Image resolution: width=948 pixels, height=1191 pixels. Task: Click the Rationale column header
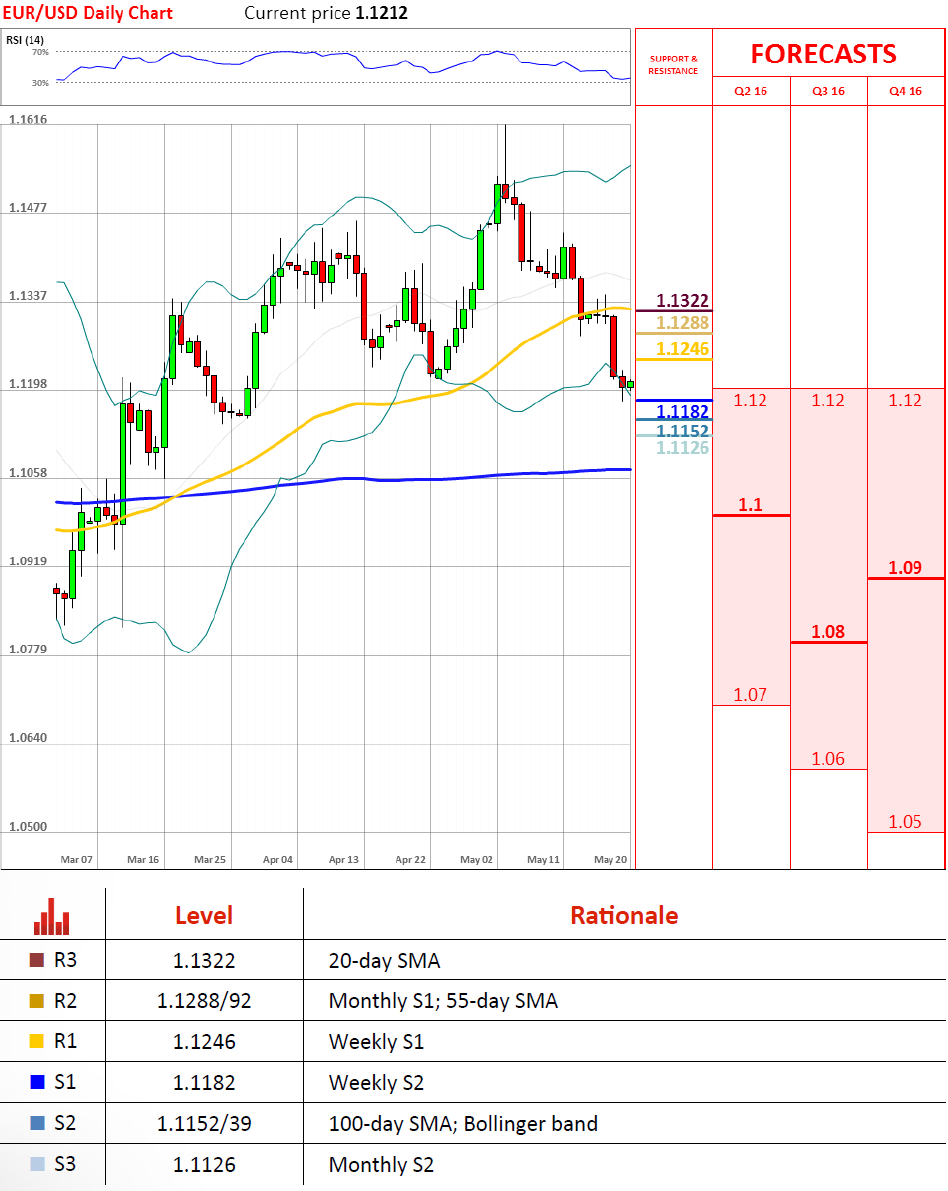point(624,915)
